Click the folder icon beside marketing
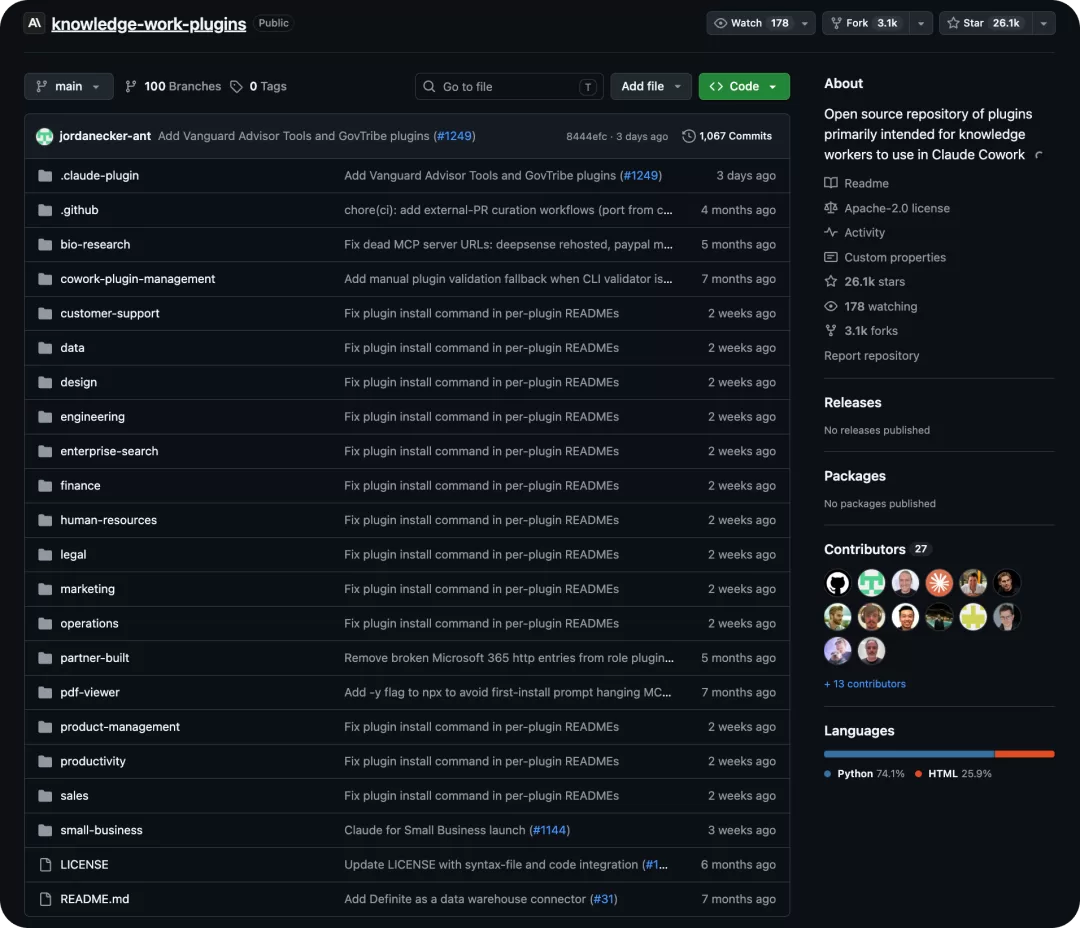This screenshot has height=928, width=1080. [45, 589]
